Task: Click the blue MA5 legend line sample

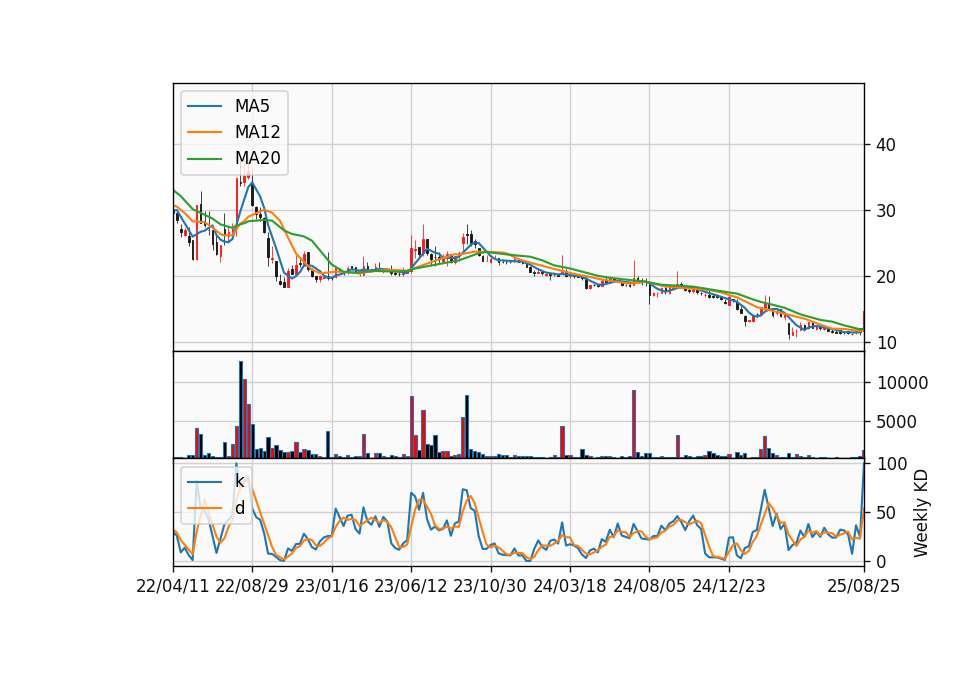Action: tap(204, 106)
